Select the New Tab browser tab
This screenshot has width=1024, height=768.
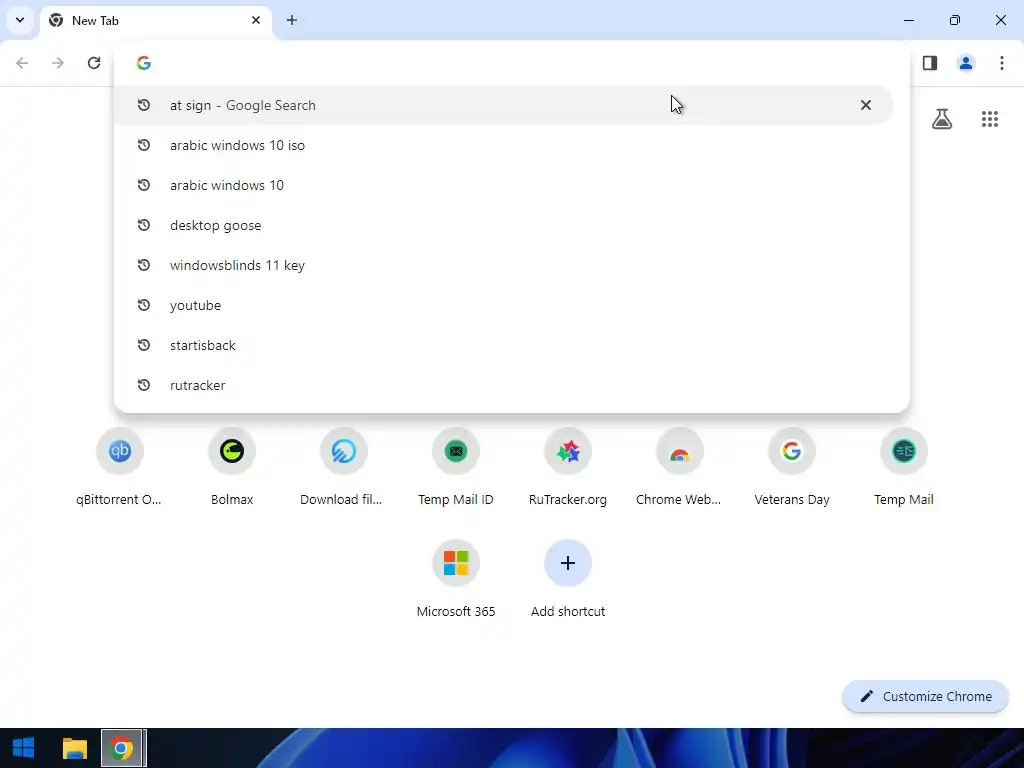tap(157, 21)
